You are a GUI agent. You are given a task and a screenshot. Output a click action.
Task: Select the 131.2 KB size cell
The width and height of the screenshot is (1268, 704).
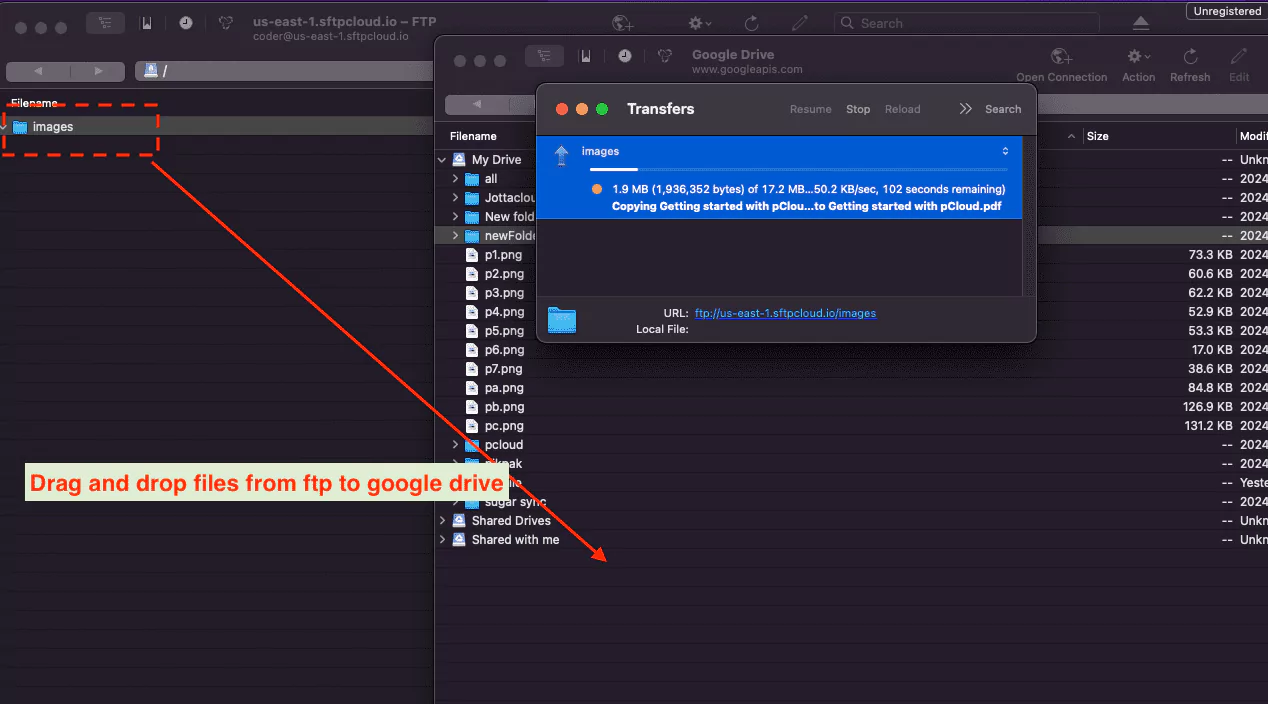(1207, 426)
